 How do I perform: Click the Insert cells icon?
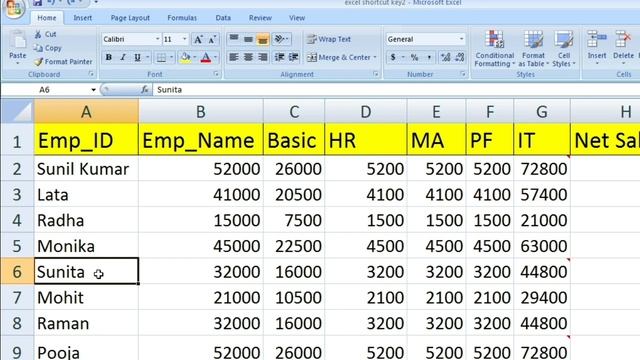[x=597, y=40]
